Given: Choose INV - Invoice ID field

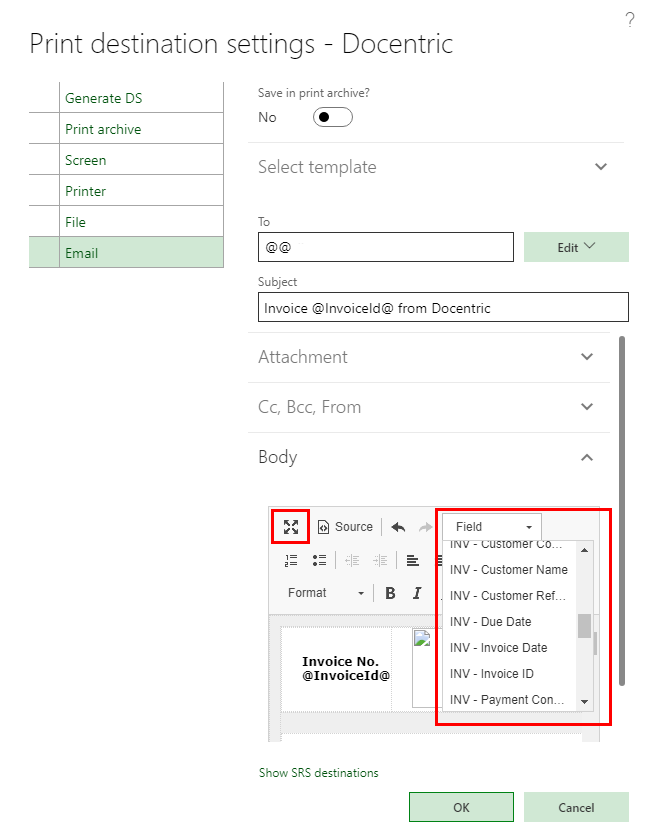Looking at the screenshot, I should [x=510, y=674].
